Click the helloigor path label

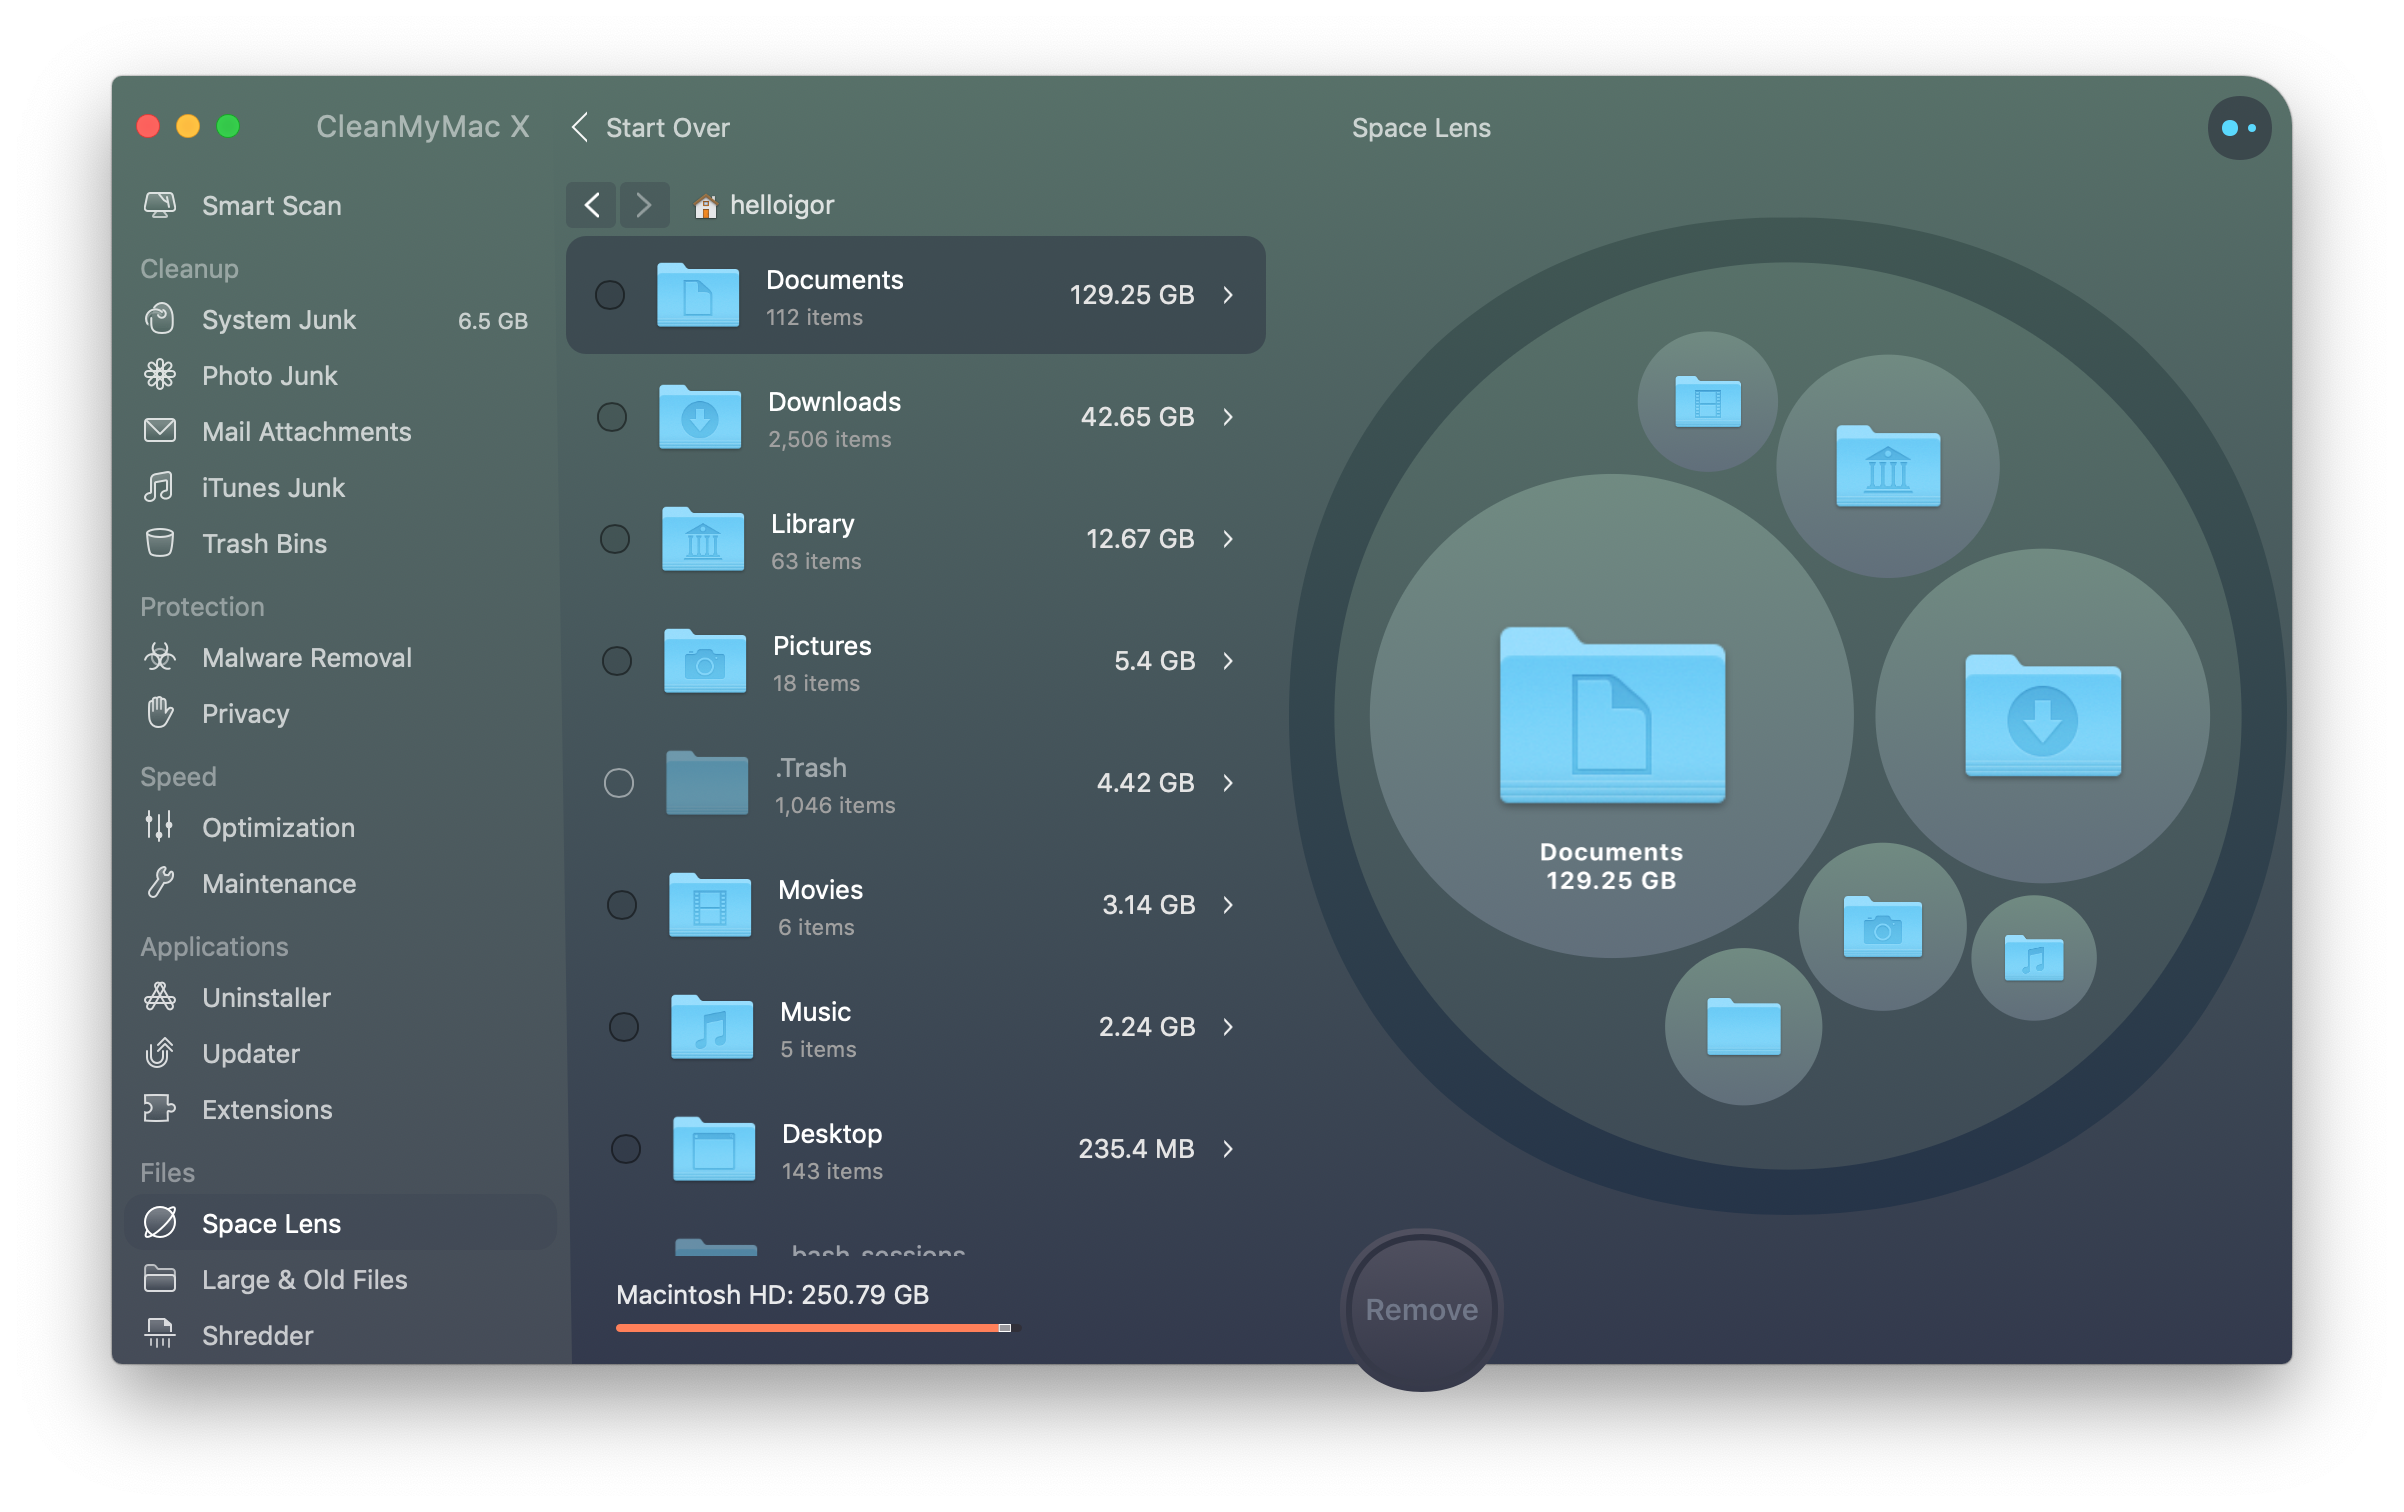click(781, 205)
